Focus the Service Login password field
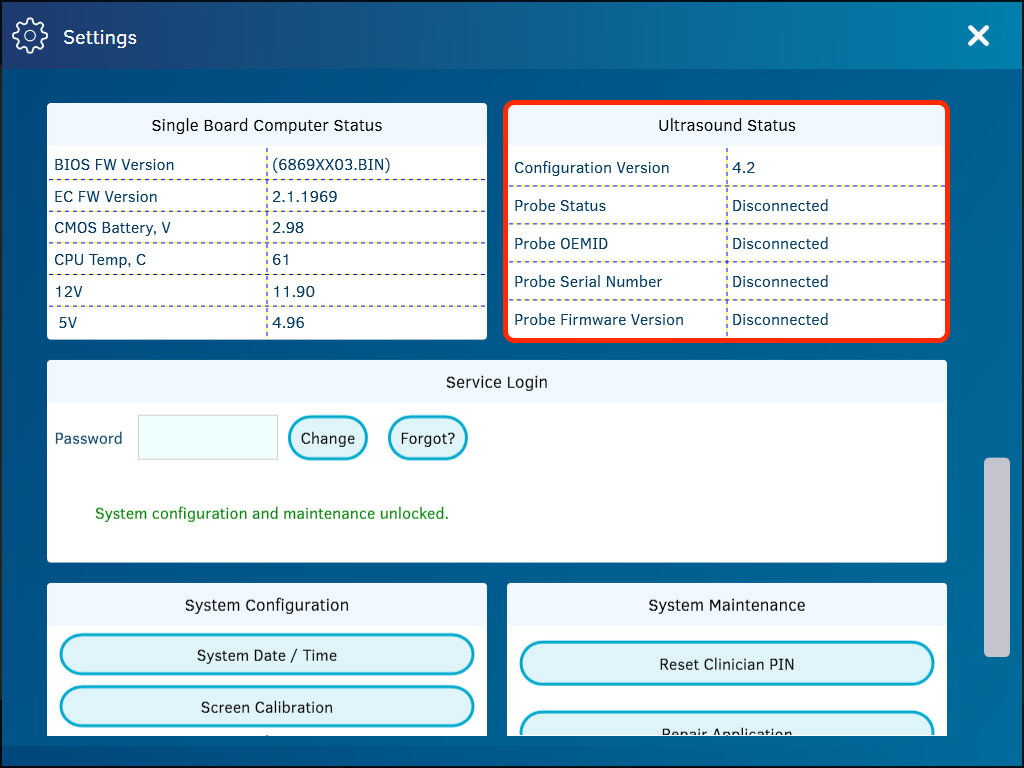The height and width of the screenshot is (768, 1024). pos(208,438)
